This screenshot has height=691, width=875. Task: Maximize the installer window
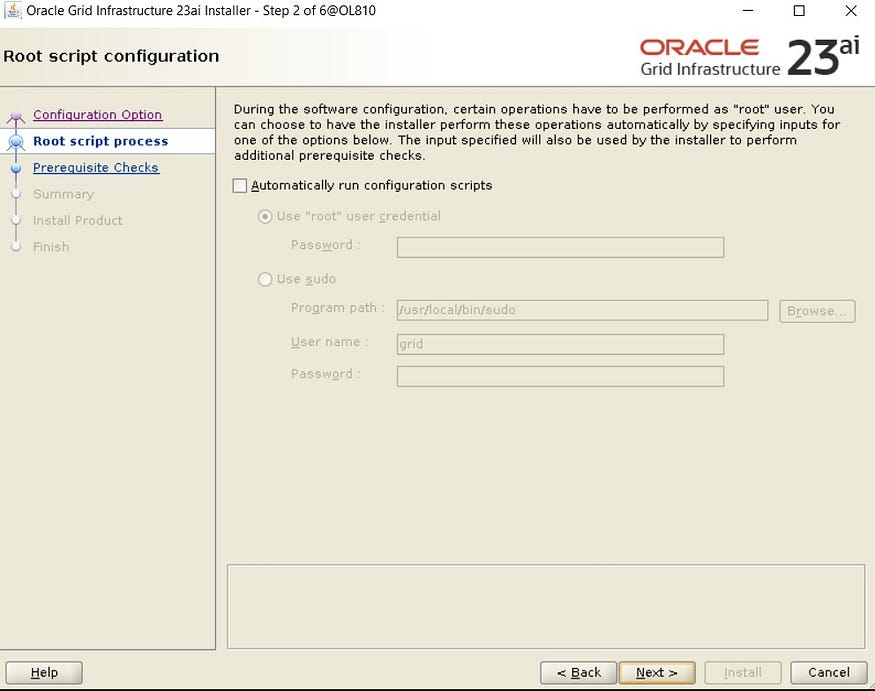799,11
